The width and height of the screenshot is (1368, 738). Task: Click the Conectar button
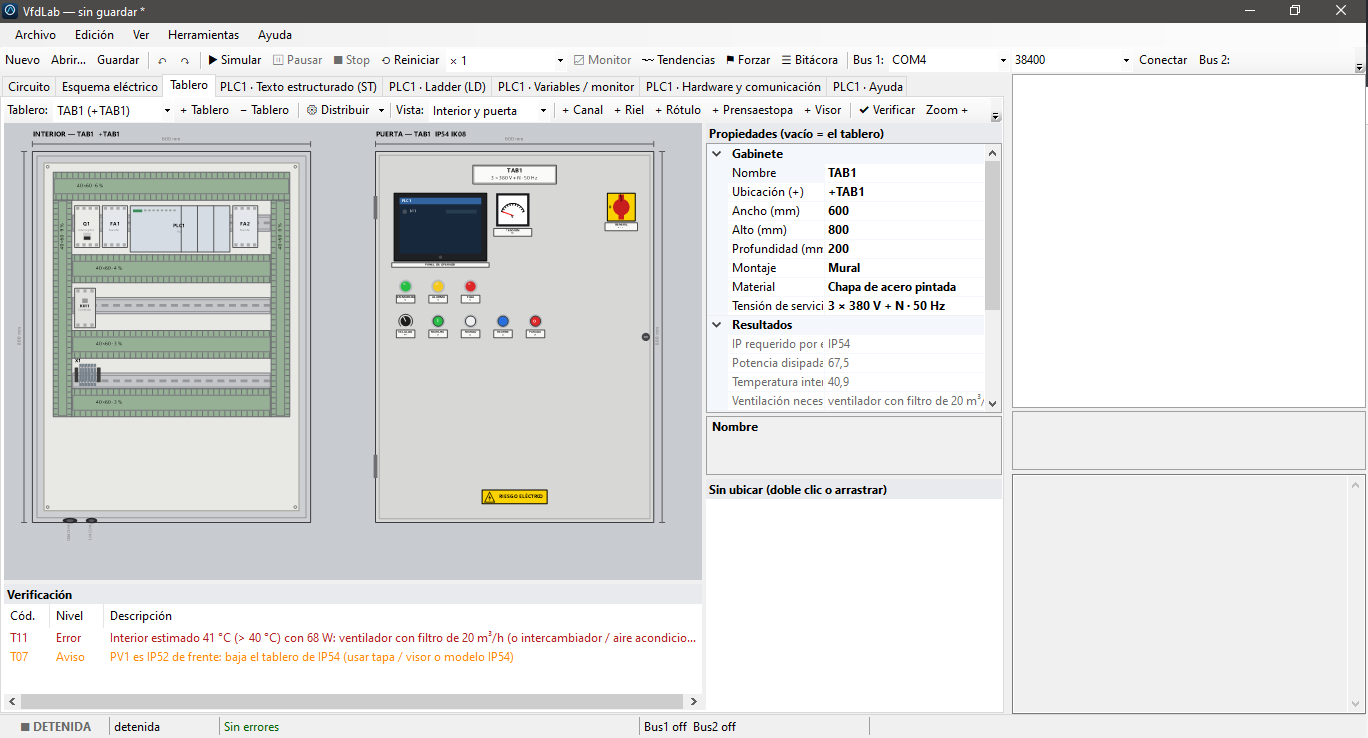tap(1163, 60)
